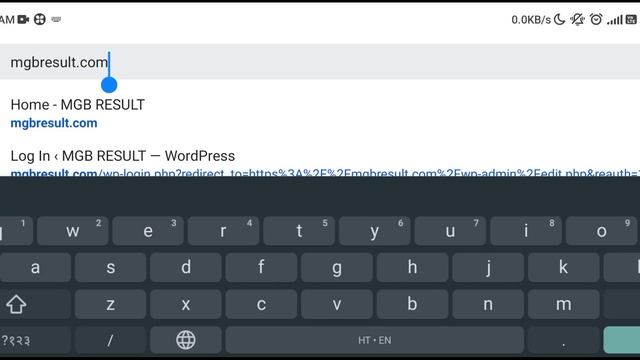The image size is (640, 360).
Task: Tap the letter g key
Action: click(337, 267)
